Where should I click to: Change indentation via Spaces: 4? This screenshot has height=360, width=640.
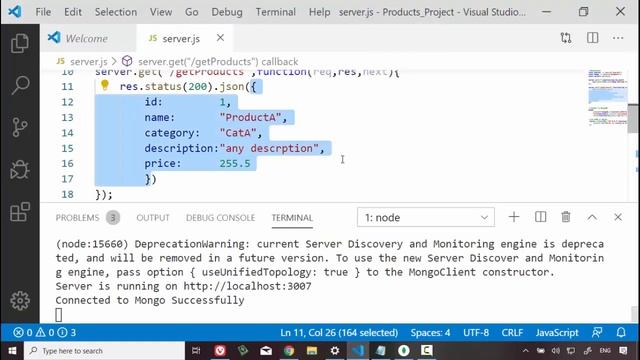(x=430, y=333)
